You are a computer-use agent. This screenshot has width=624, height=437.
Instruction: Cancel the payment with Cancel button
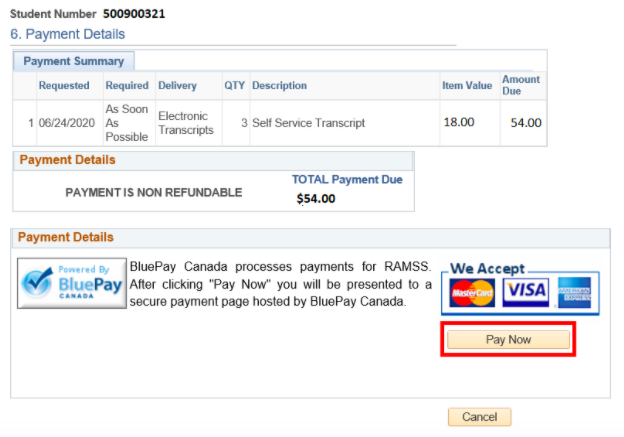click(479, 417)
